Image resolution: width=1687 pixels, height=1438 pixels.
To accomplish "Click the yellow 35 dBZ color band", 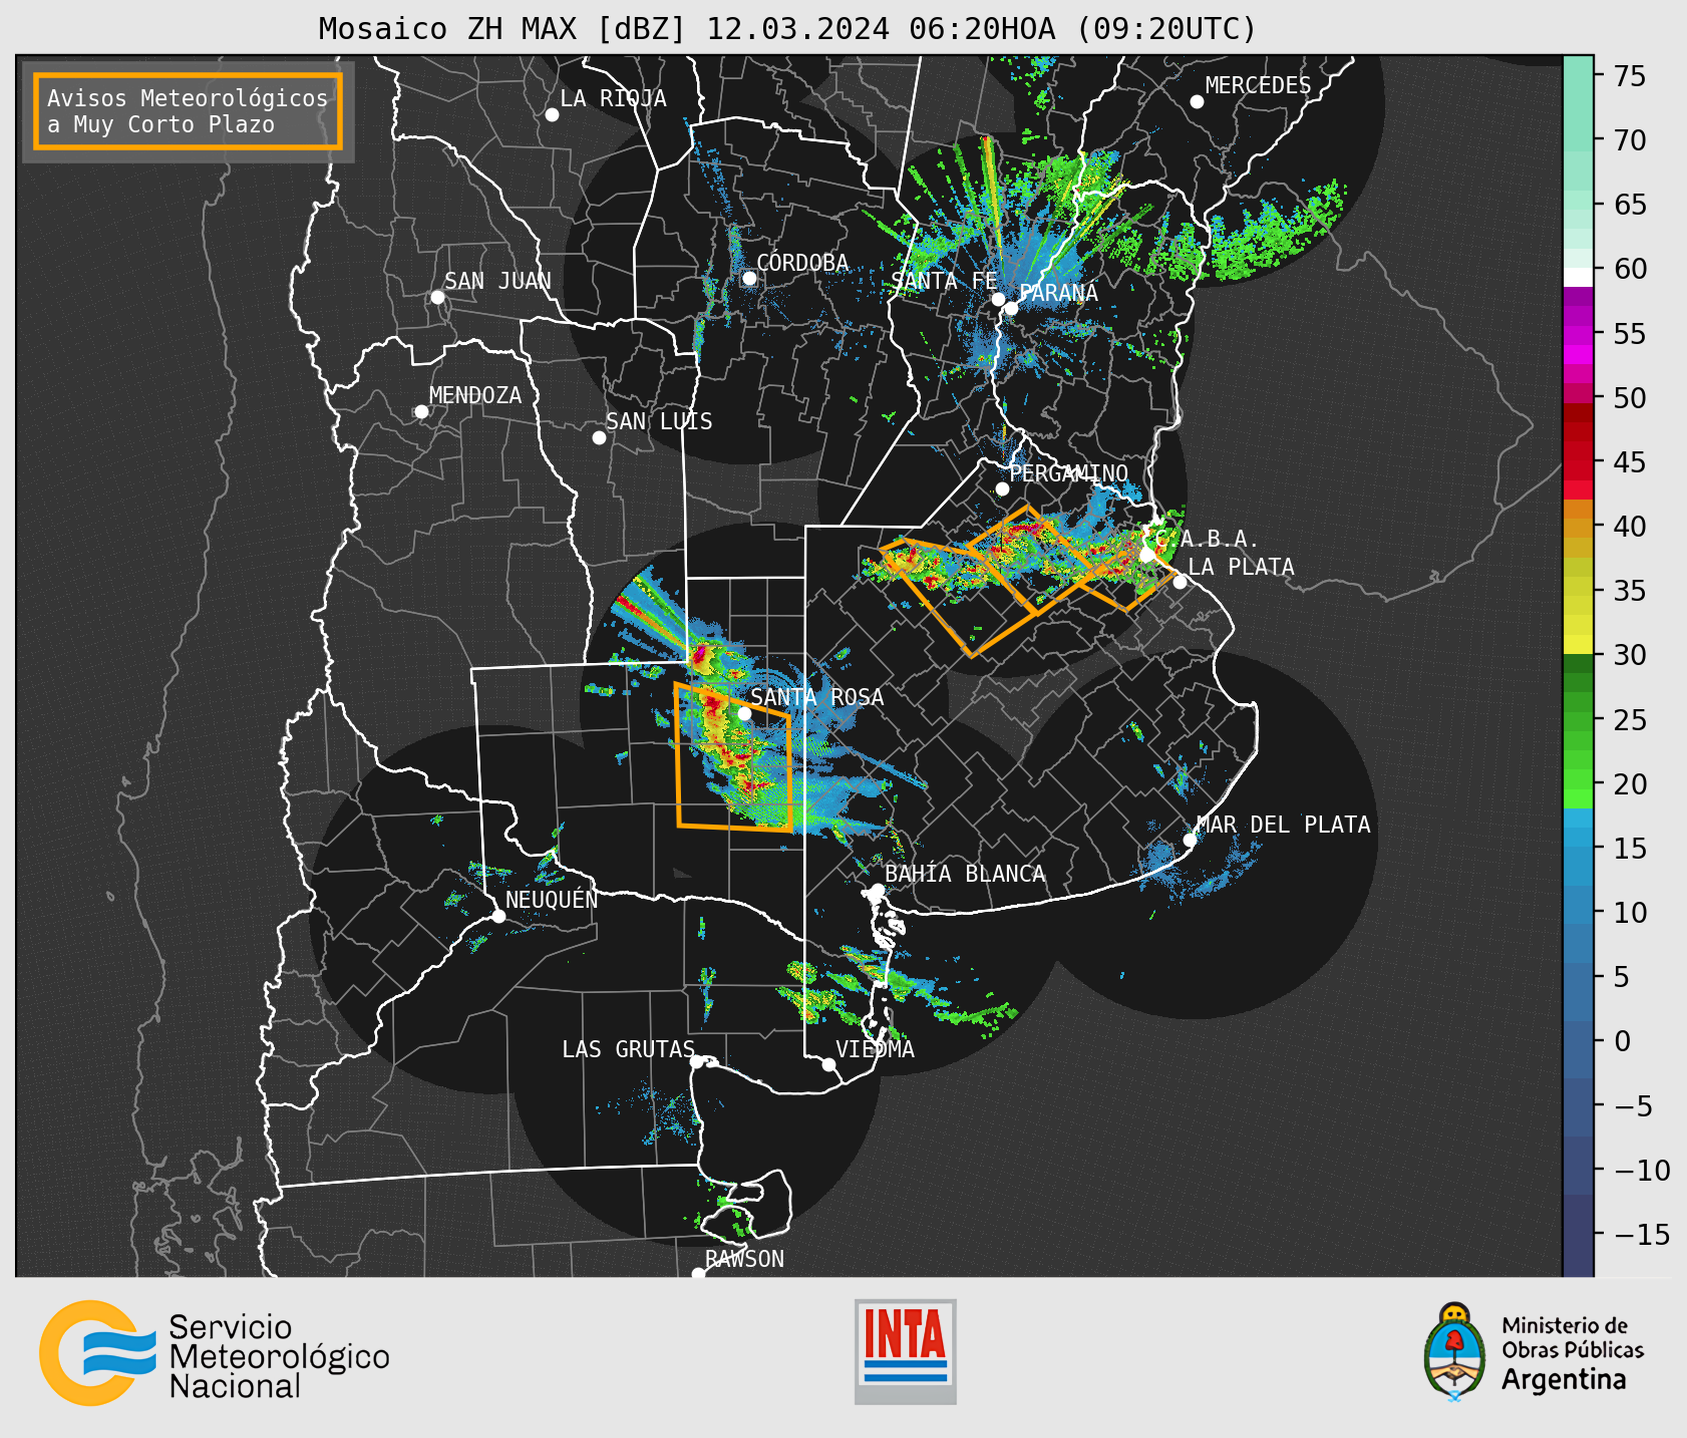I will [x=1578, y=591].
